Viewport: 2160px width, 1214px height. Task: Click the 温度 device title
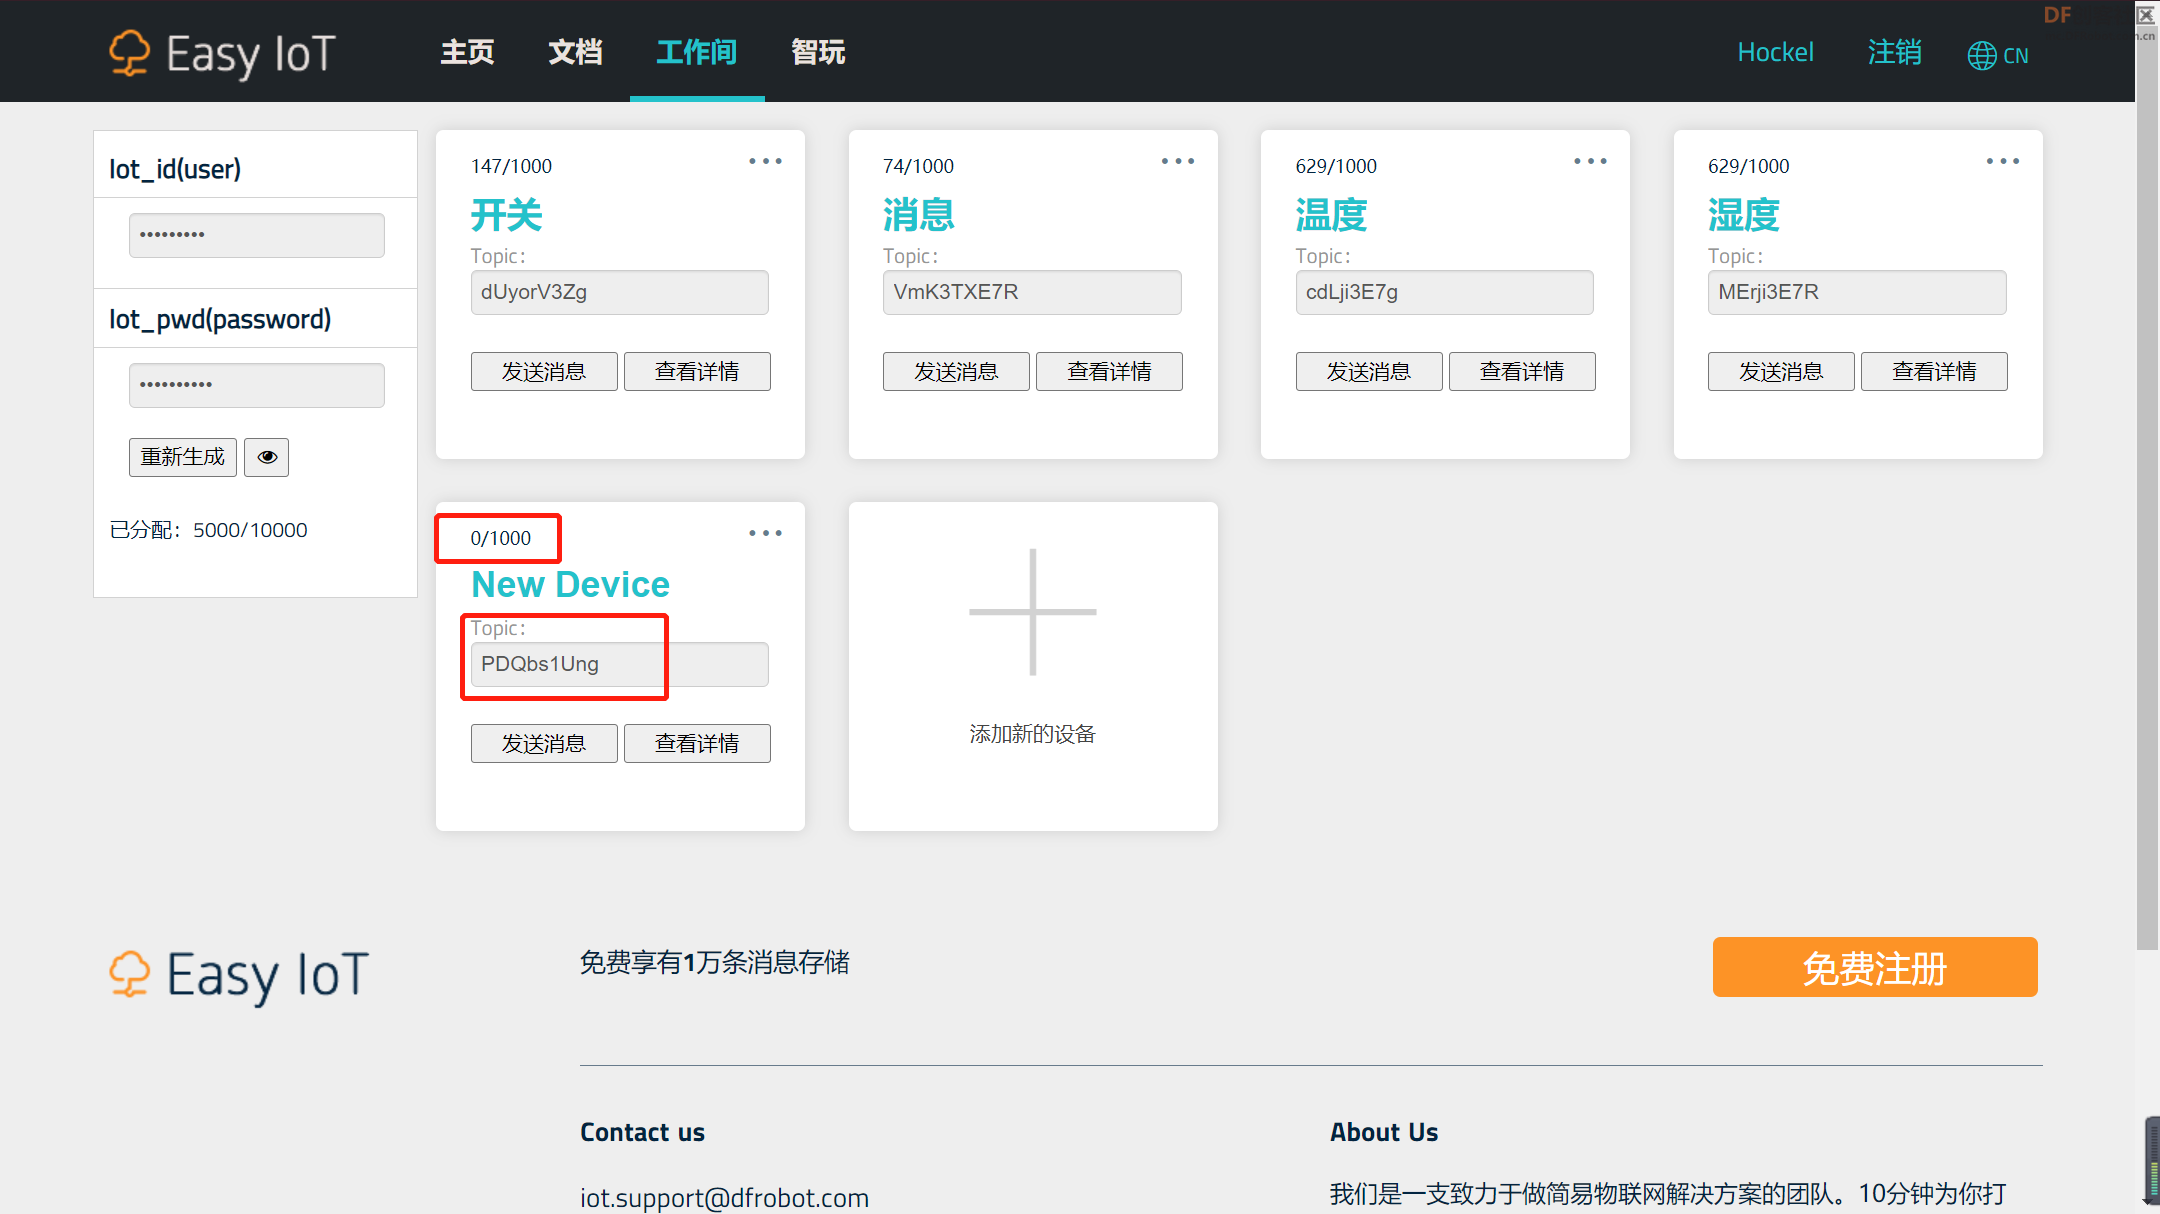pos(1332,215)
